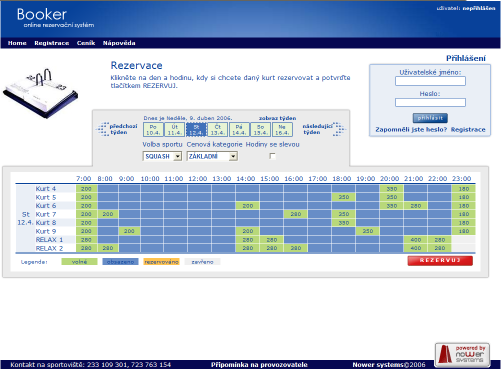
Task: Select the Ne 16.4. day tab
Action: 282,130
